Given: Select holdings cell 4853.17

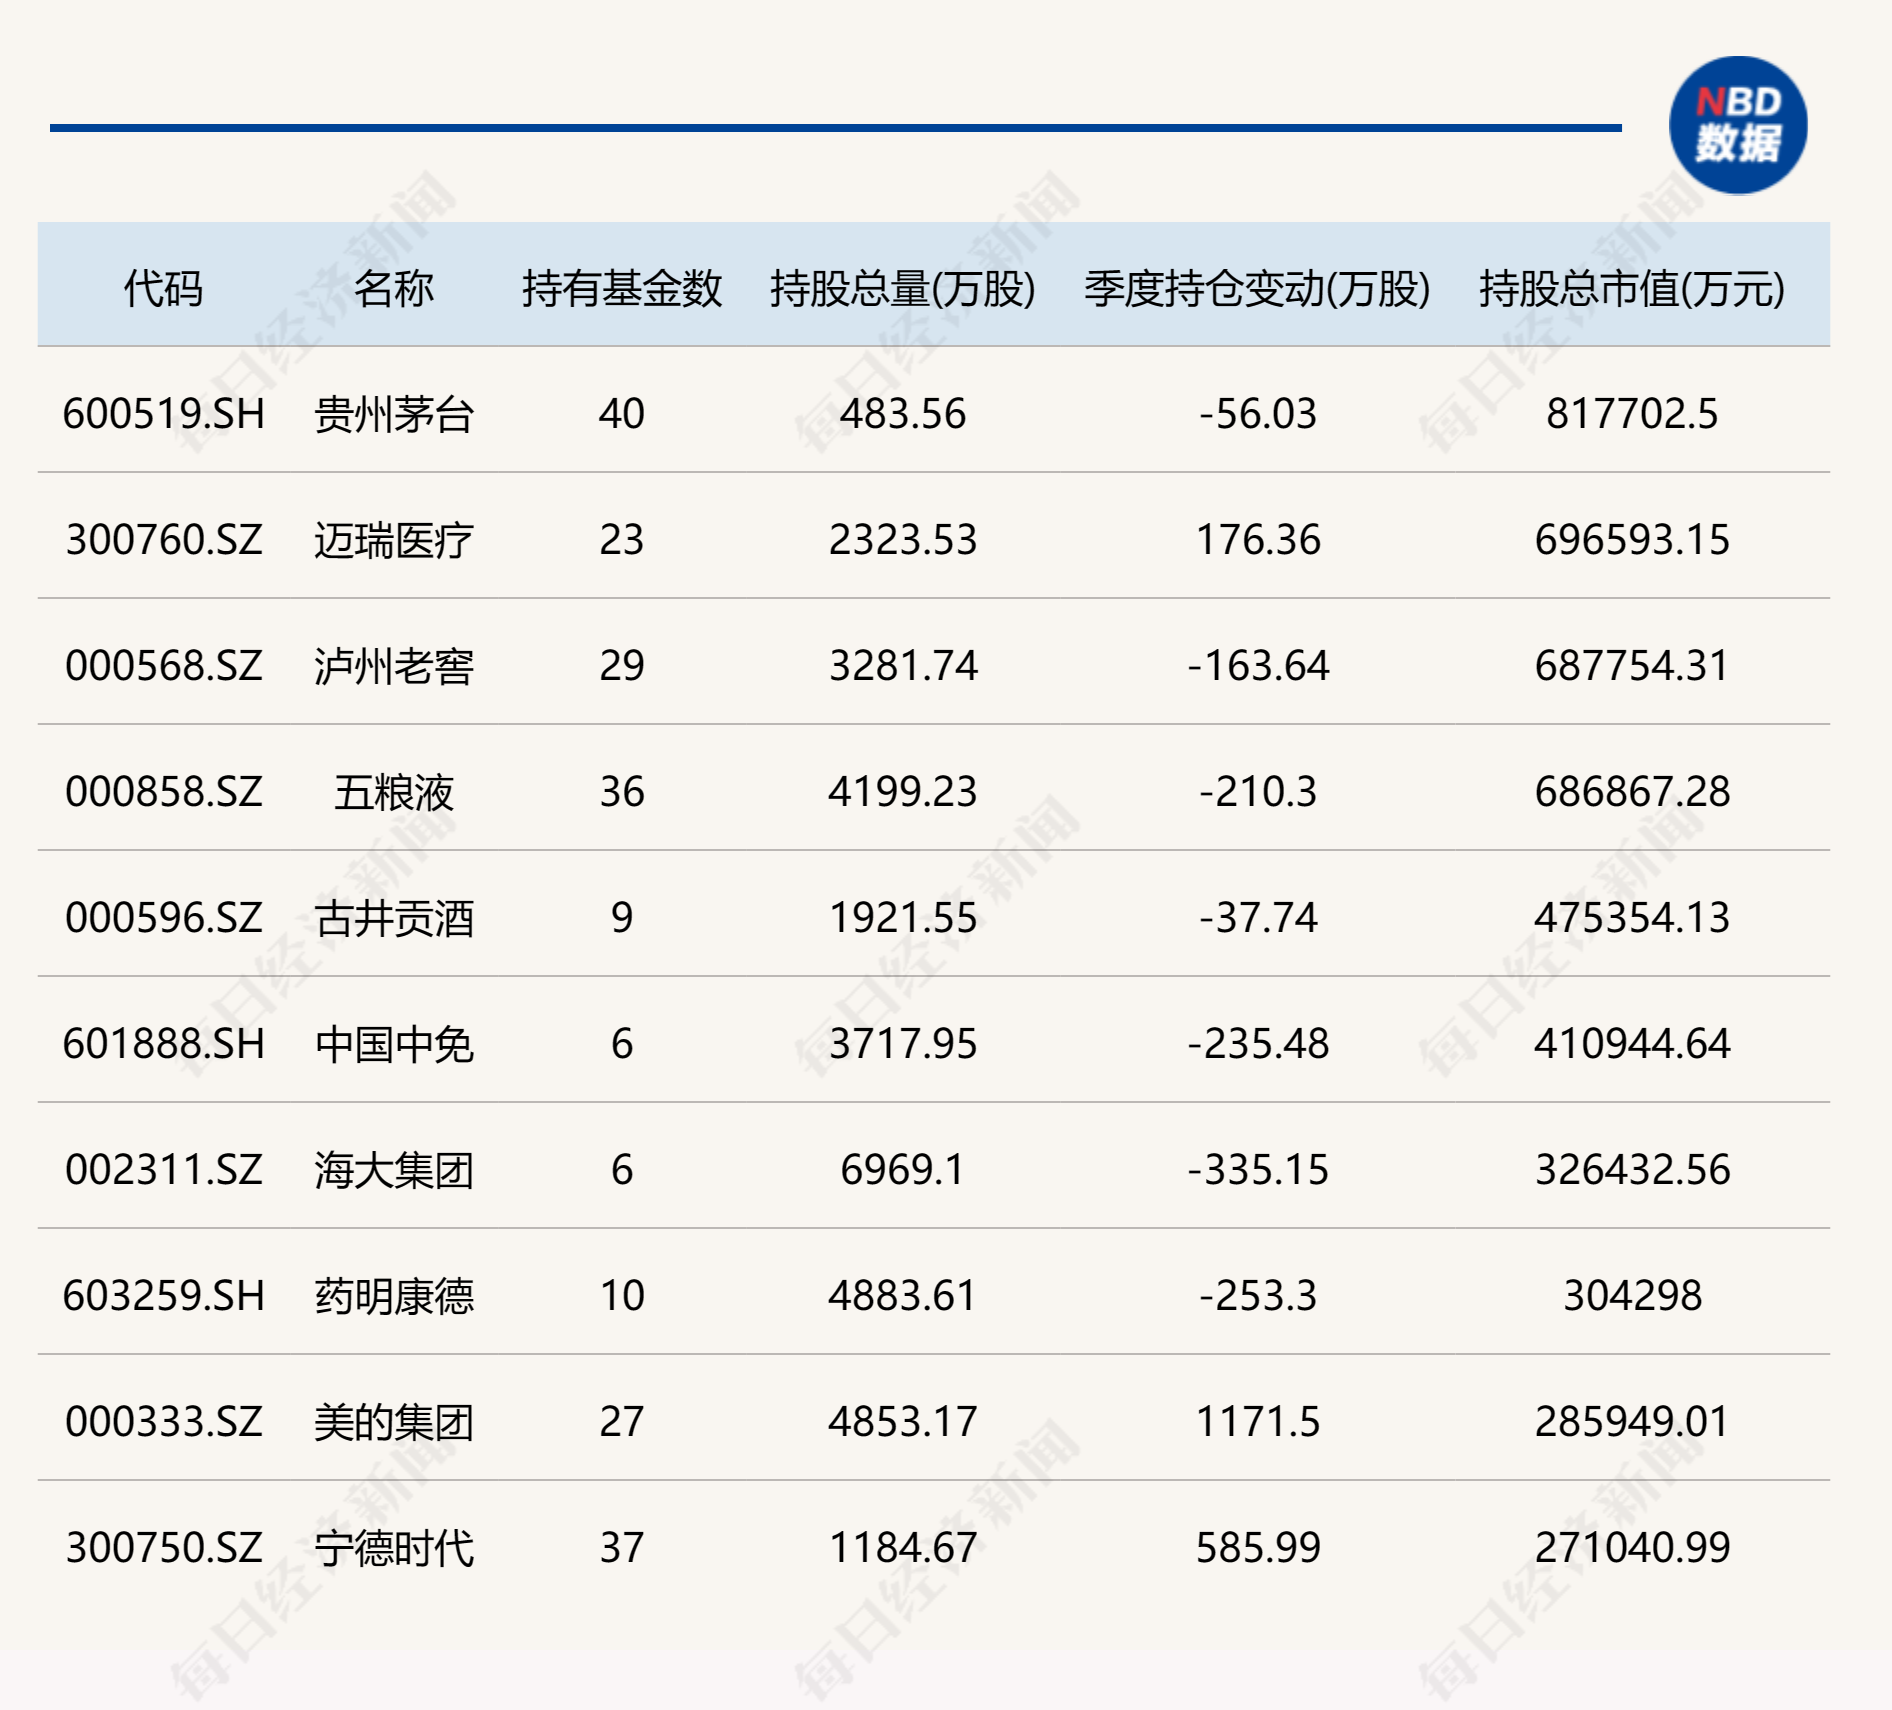Looking at the screenshot, I should pyautogui.click(x=902, y=1422).
